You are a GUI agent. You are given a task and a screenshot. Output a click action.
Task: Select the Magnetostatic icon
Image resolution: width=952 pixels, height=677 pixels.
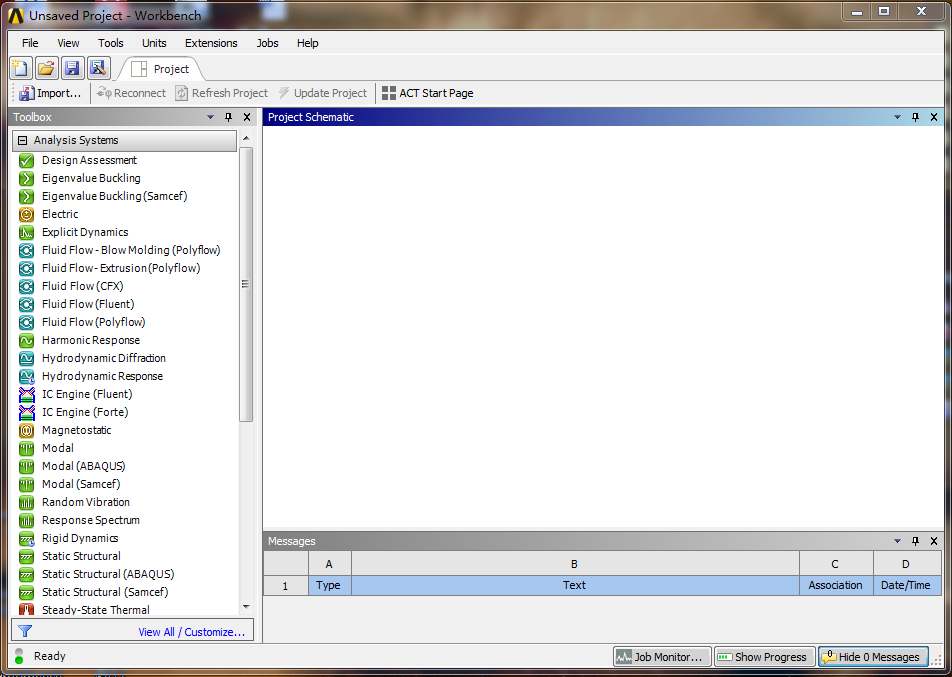pyautogui.click(x=26, y=430)
